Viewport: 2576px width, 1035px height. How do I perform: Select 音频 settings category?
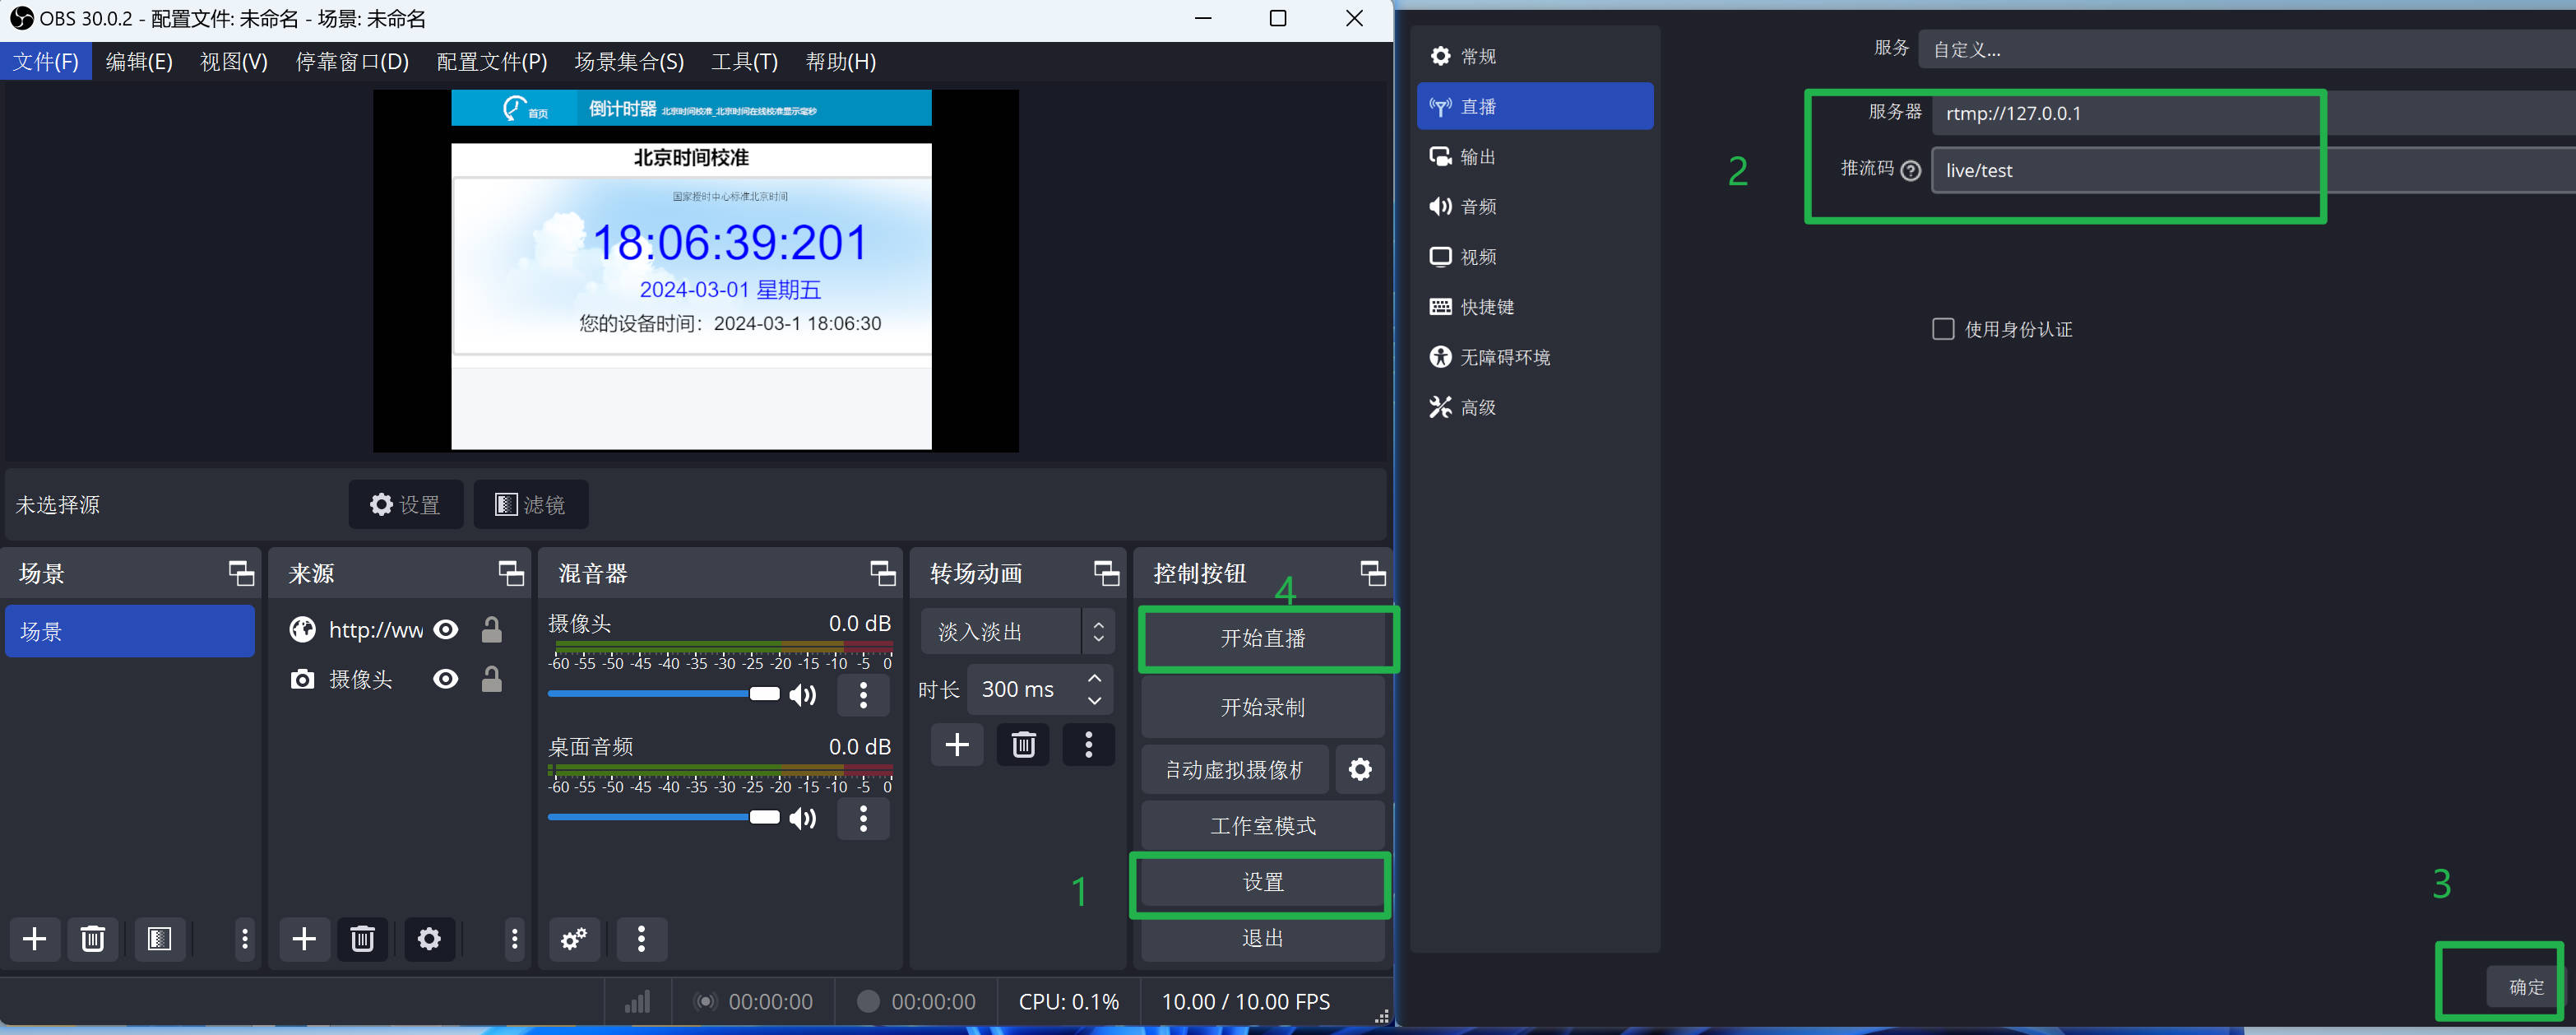tap(1535, 206)
